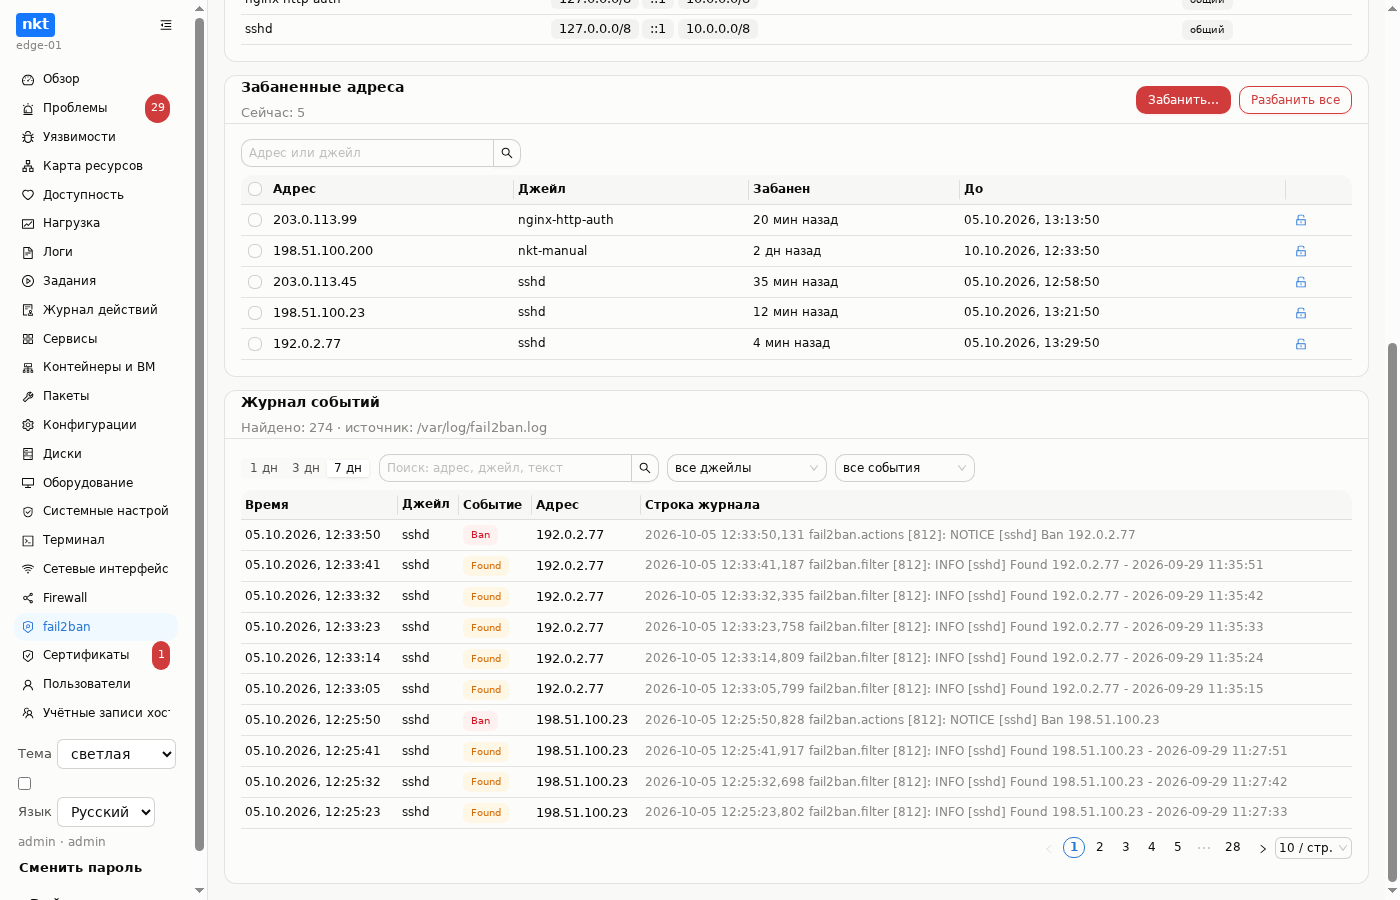Select the '7 дн' time range
Image resolution: width=1400 pixels, height=900 pixels.
348,468
